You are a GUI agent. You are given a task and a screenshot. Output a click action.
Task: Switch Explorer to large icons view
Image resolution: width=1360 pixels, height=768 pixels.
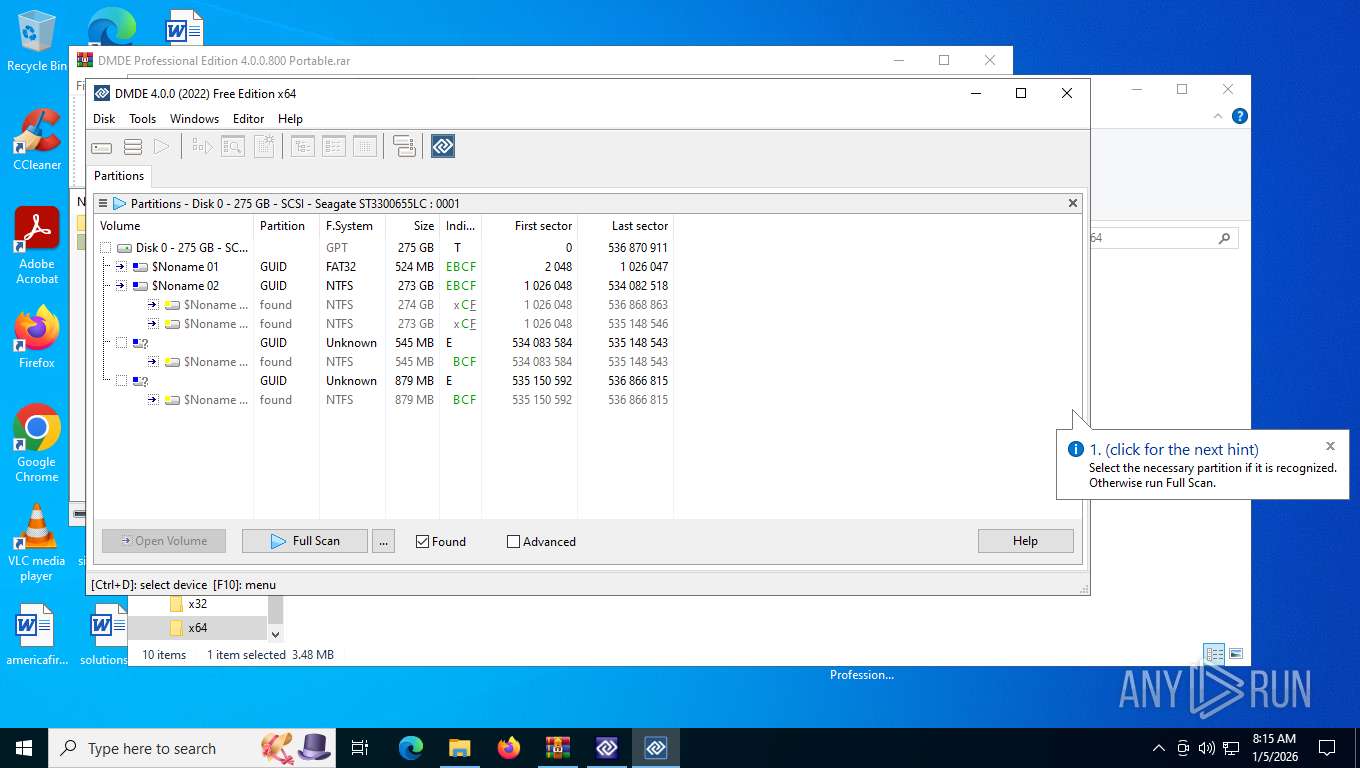pyautogui.click(x=1236, y=654)
